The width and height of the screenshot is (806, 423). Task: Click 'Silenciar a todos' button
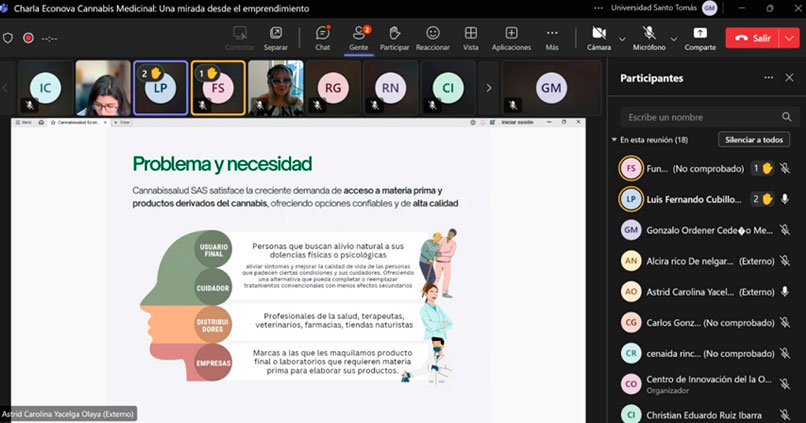tap(755, 140)
